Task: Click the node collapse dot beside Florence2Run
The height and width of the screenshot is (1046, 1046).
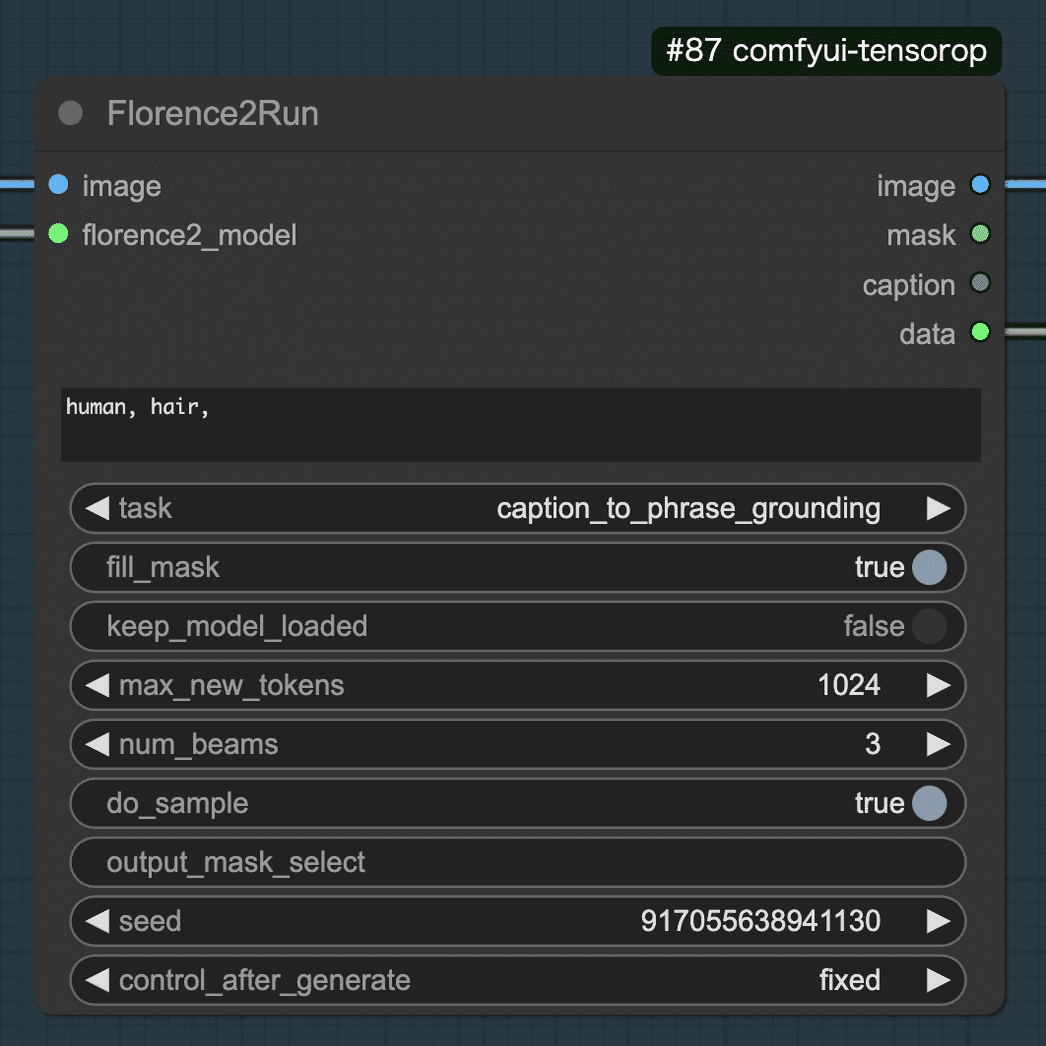Action: pyautogui.click(x=70, y=113)
